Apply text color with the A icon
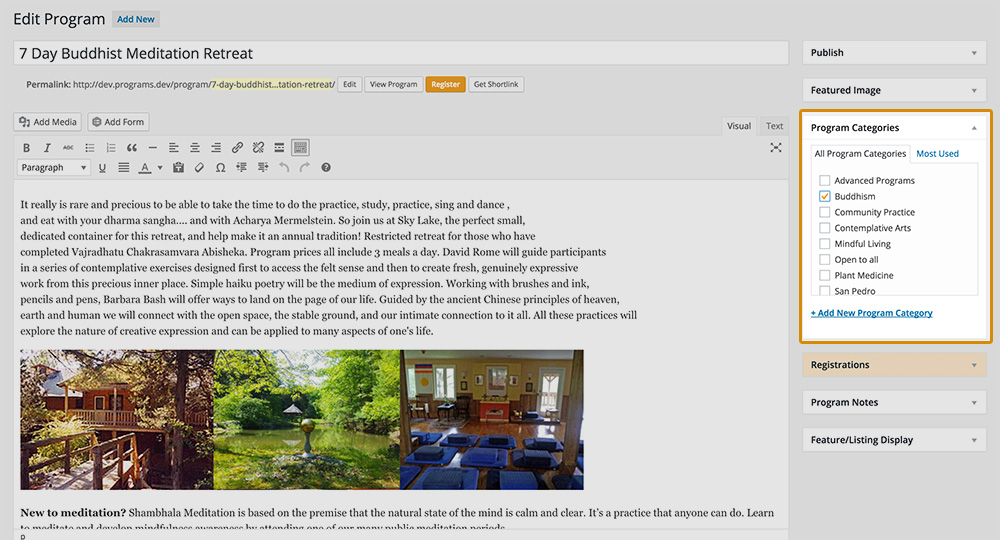This screenshot has height=540, width=1000. click(145, 168)
